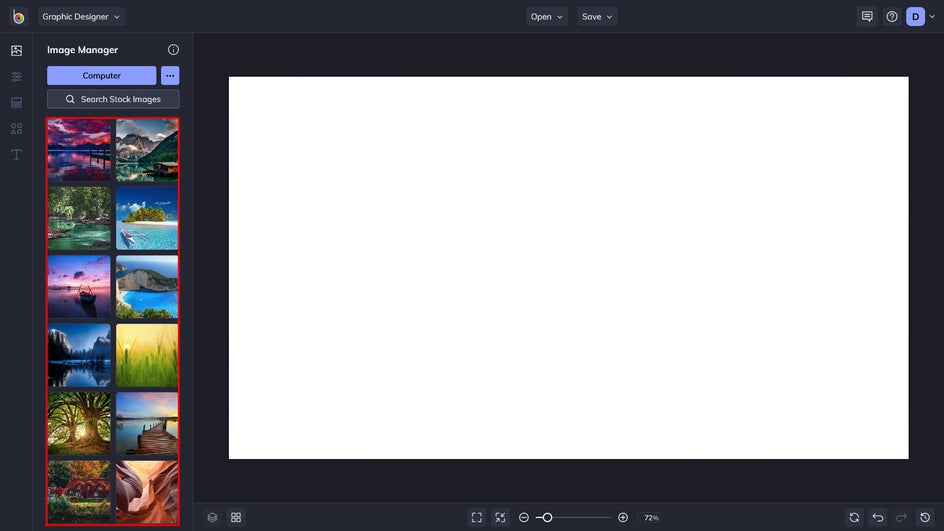Click the fill screen zoom icon

[x=500, y=517]
